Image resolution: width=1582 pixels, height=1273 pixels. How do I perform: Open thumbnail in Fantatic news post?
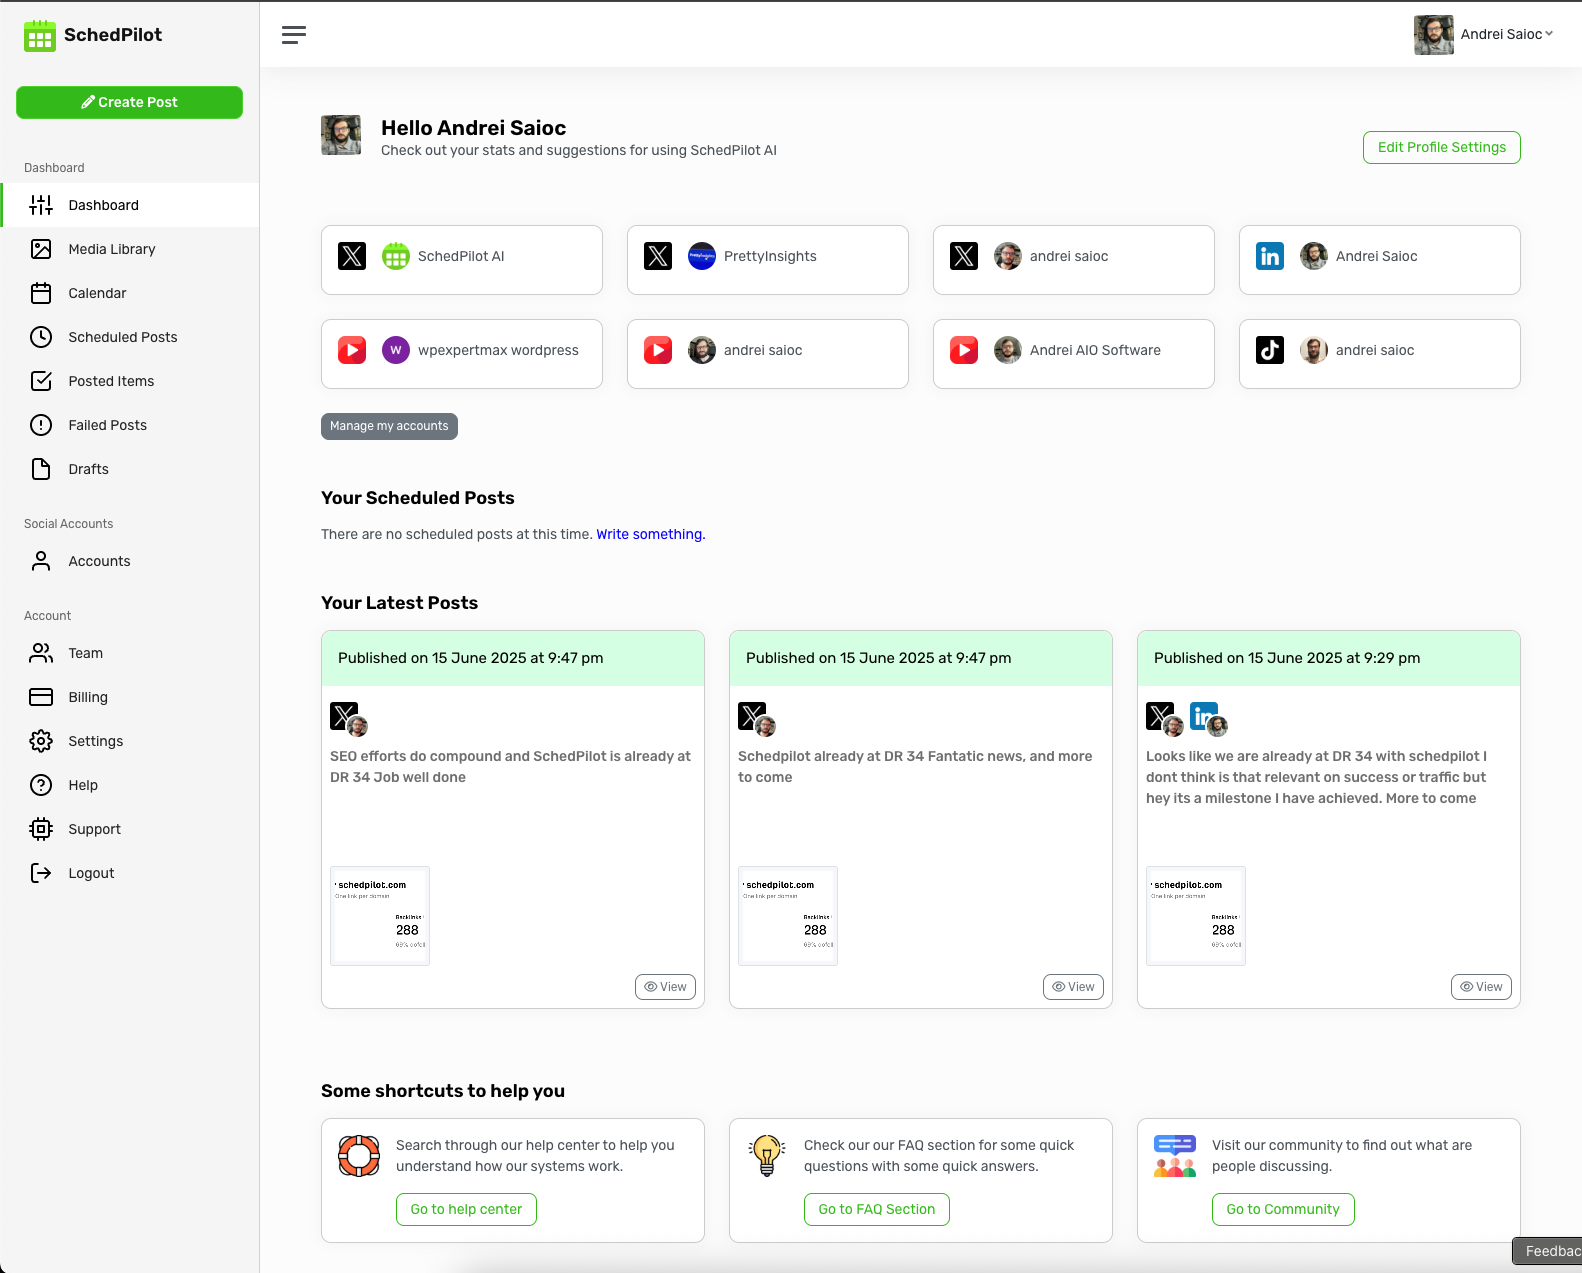788,916
